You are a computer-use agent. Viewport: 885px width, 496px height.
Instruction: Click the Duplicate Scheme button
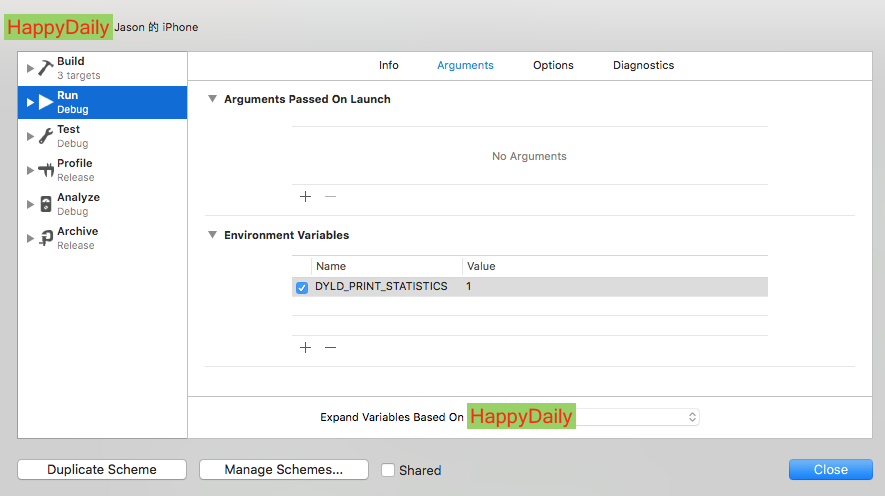(x=102, y=470)
